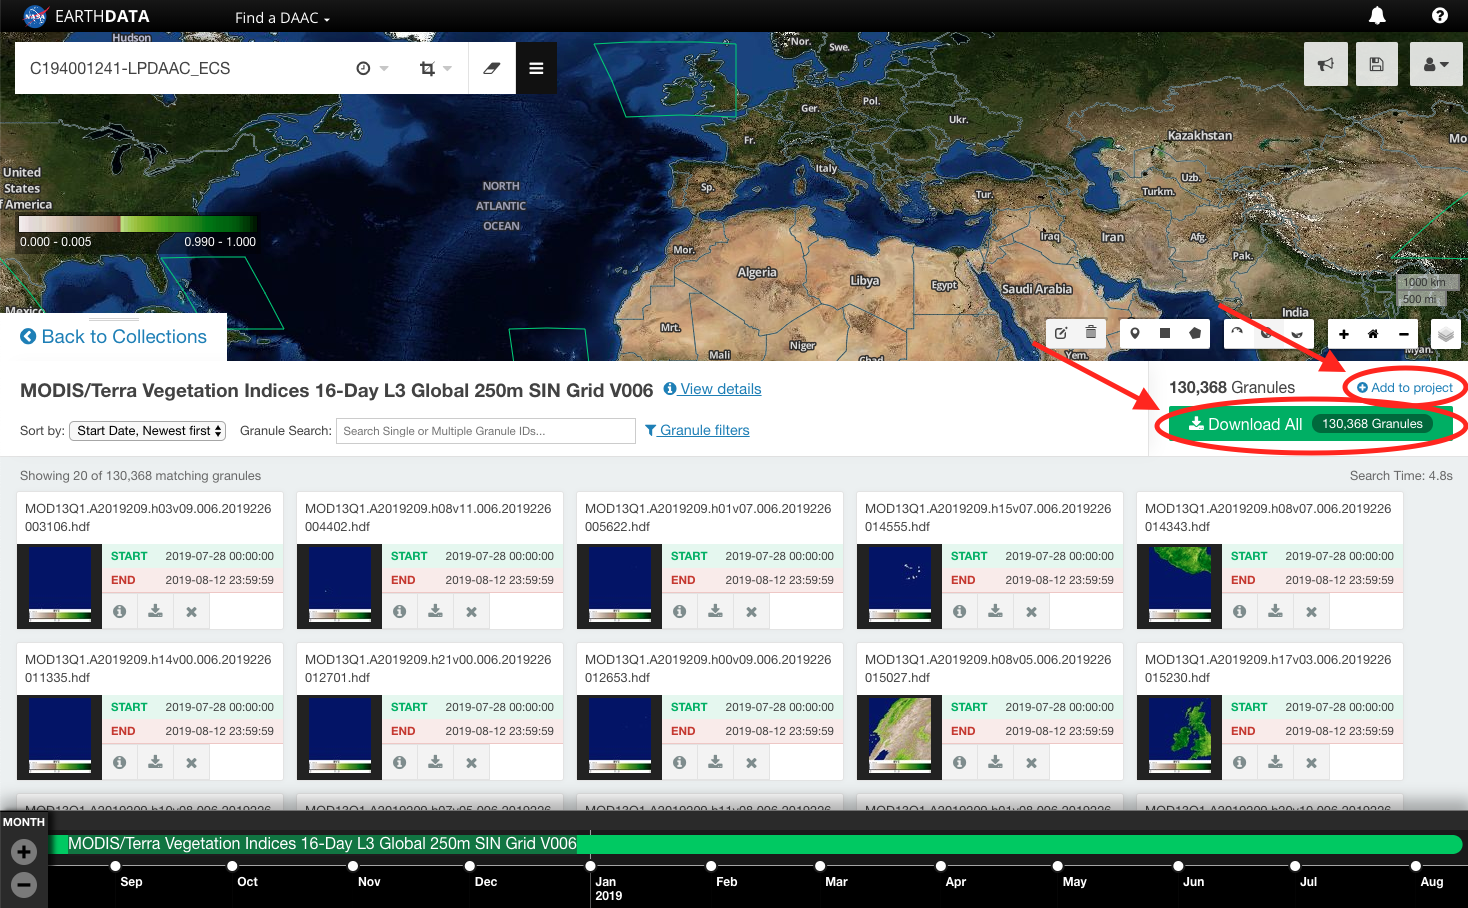Click the trash delete shape tool
The width and height of the screenshot is (1468, 908).
pos(1091,333)
